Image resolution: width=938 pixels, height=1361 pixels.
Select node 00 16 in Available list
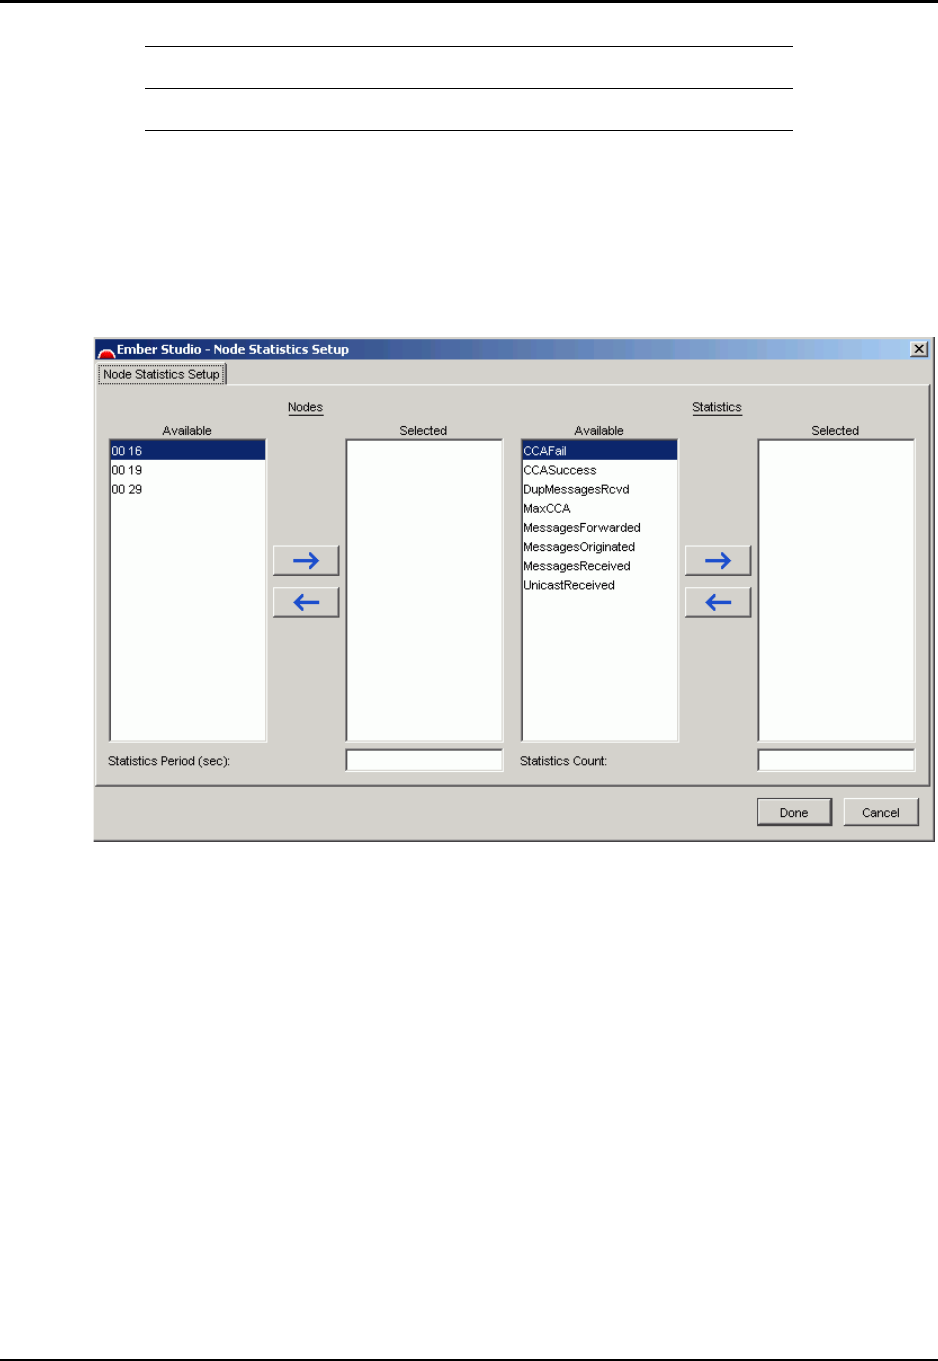click(188, 451)
